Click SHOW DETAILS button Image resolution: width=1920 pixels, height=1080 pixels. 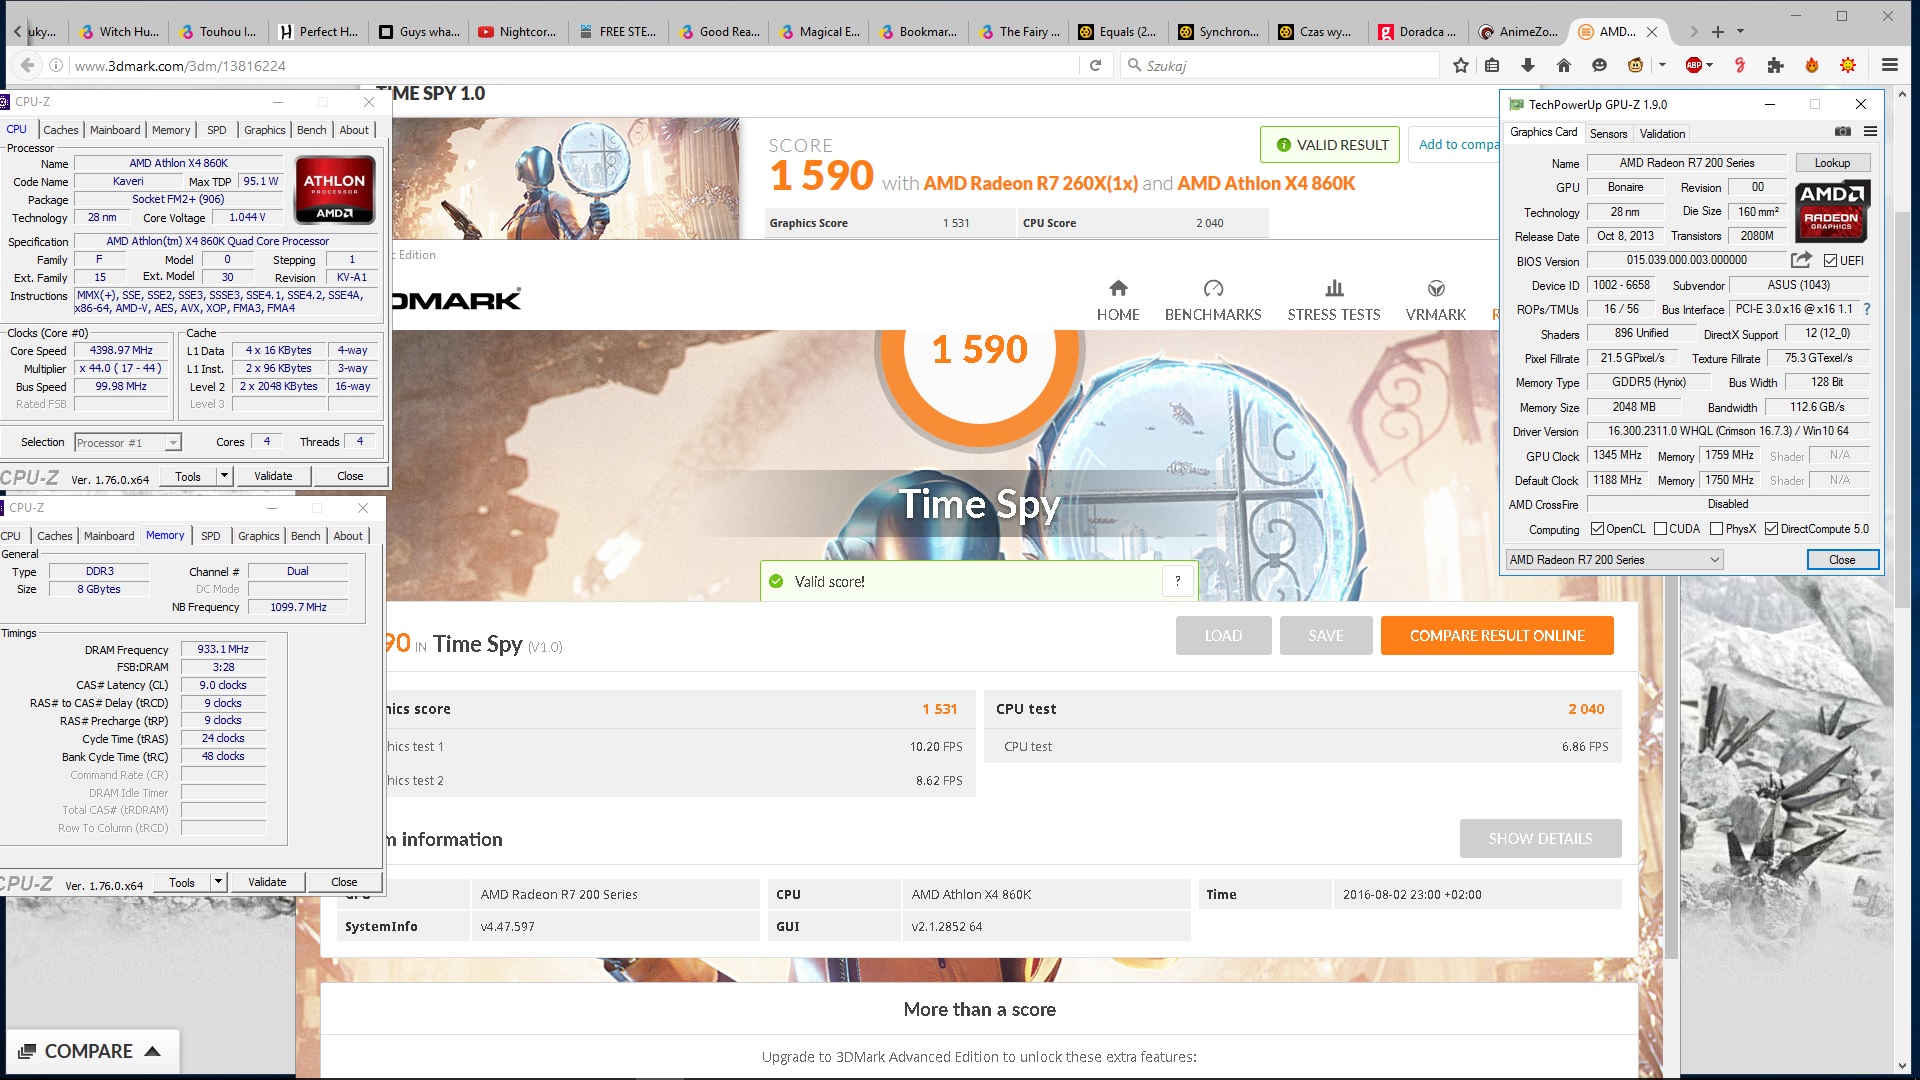coord(1540,839)
